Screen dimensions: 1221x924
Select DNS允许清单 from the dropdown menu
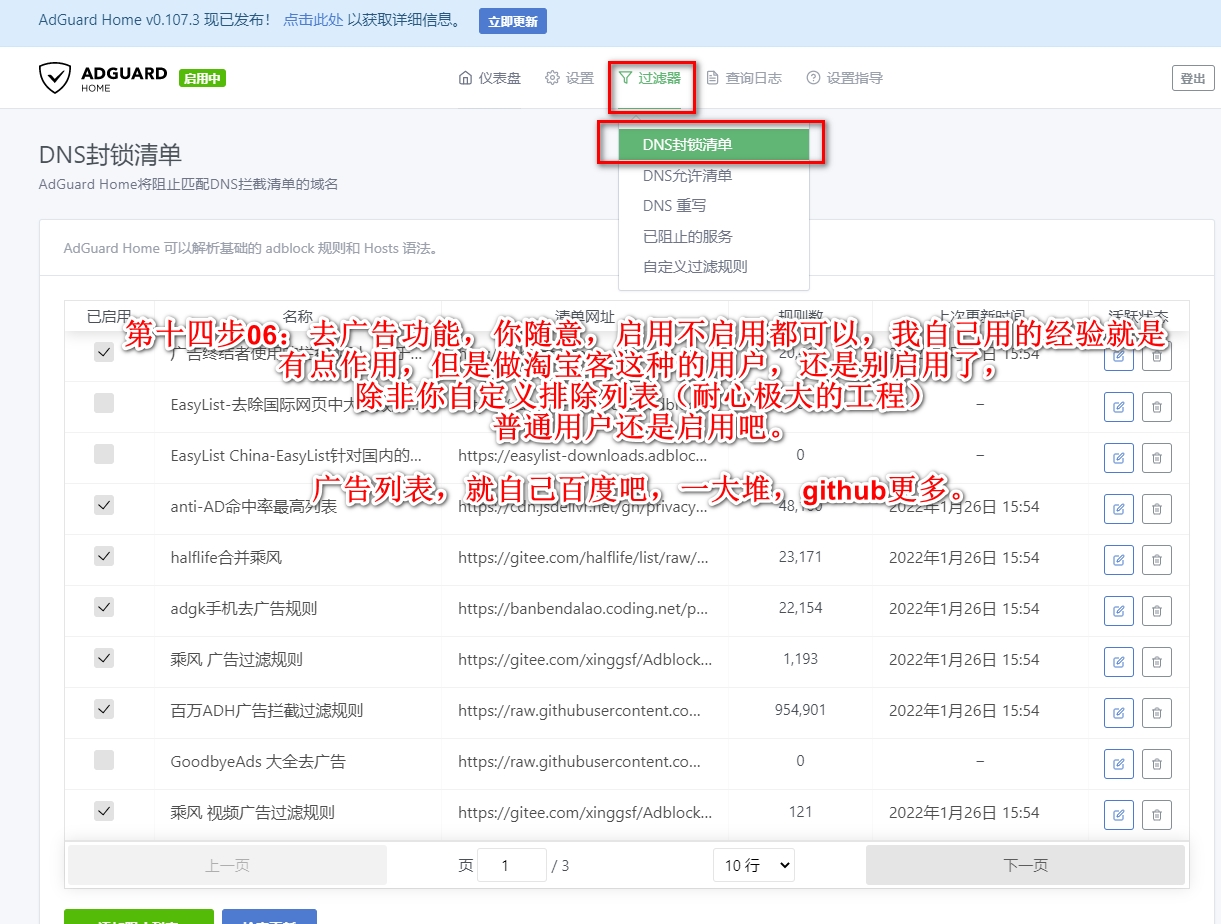687,176
